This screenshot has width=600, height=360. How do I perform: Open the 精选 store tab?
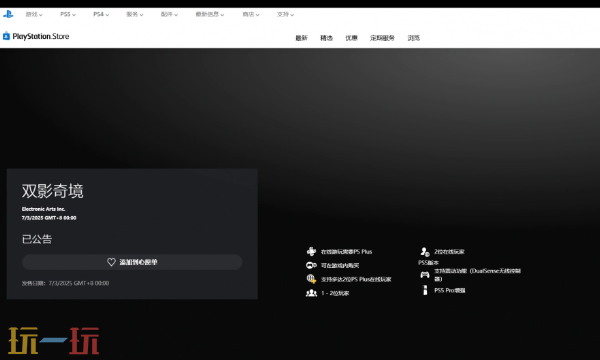pyautogui.click(x=326, y=38)
